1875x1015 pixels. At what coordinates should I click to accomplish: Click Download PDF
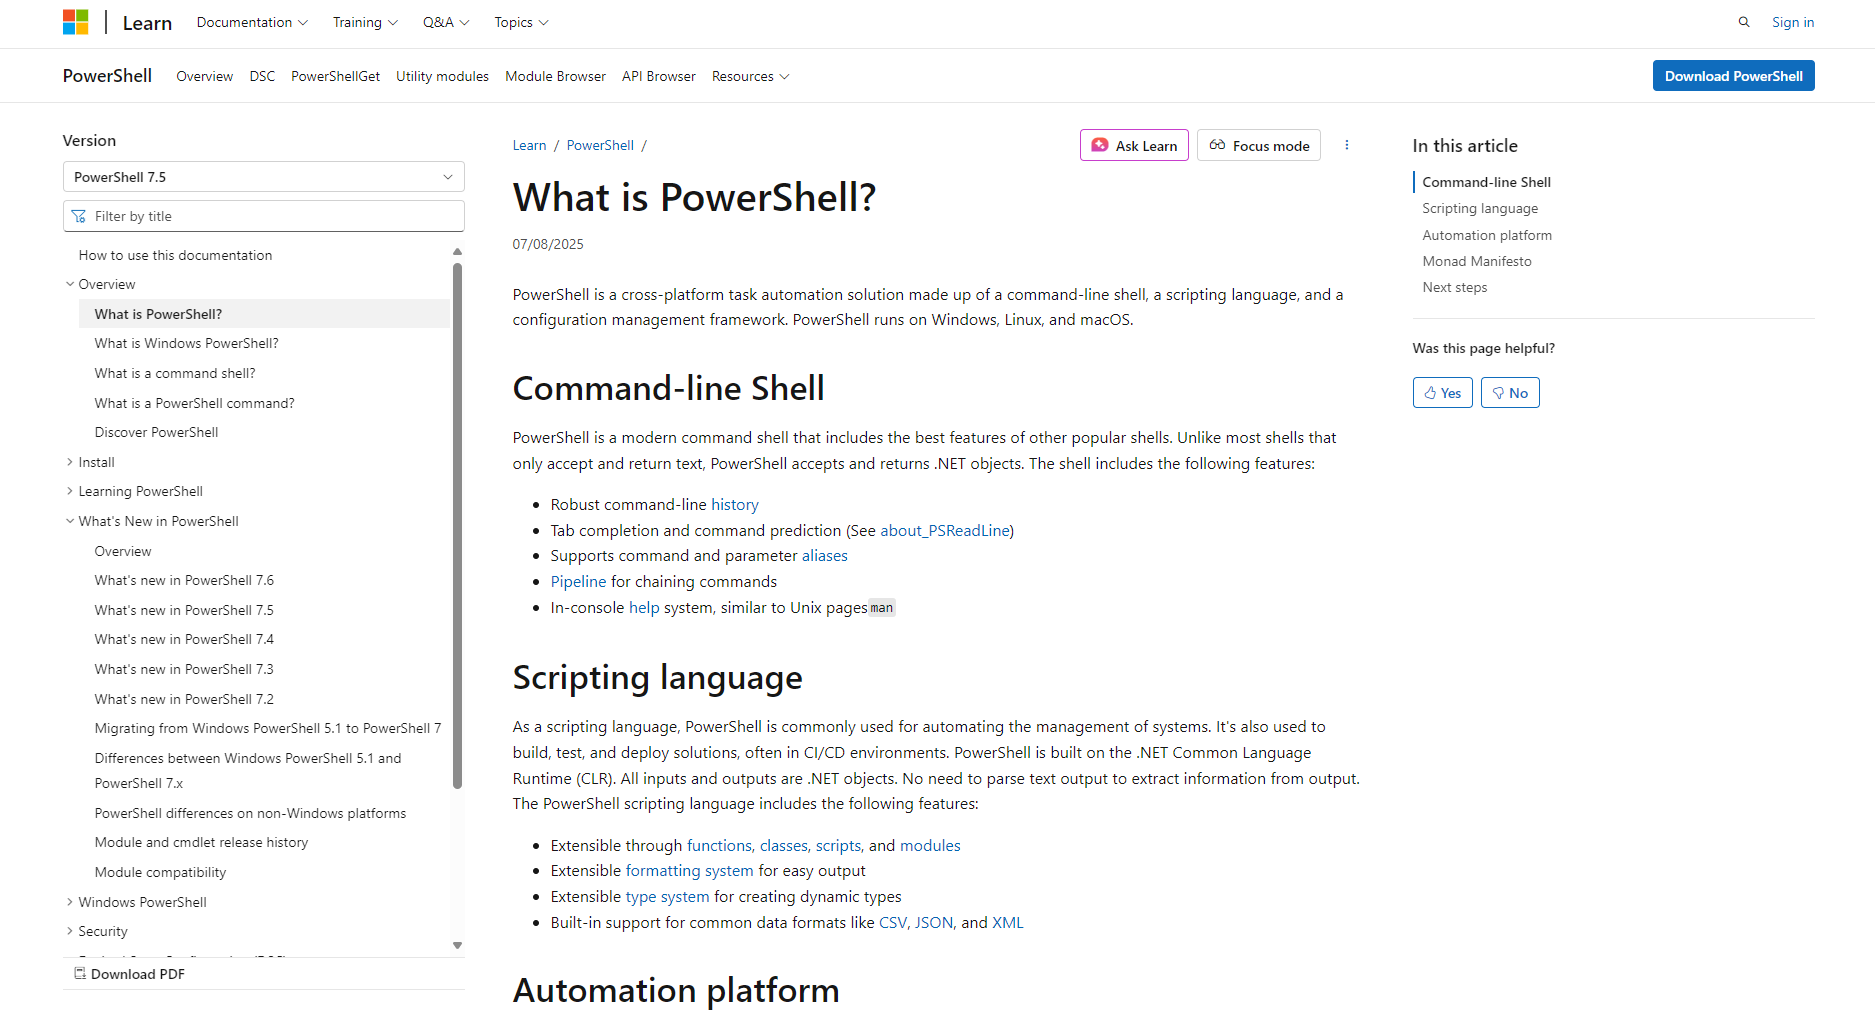(x=130, y=974)
